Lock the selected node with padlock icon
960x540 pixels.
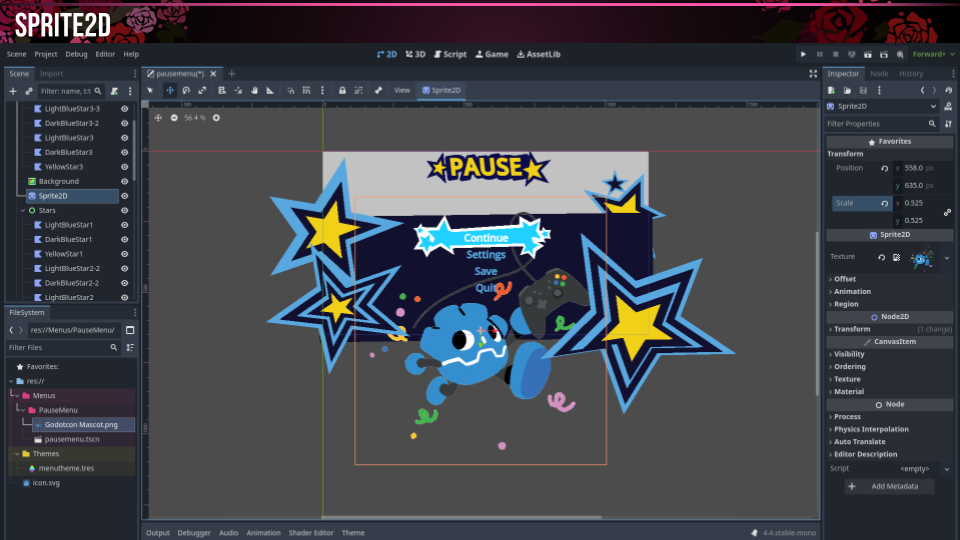pyautogui.click(x=342, y=91)
